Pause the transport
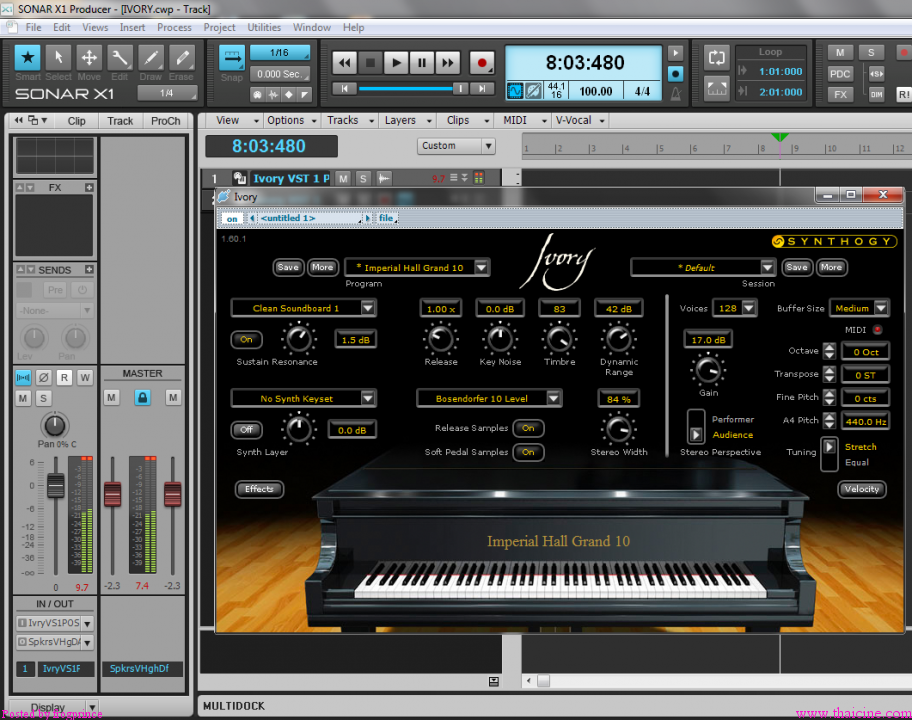912x720 pixels. coord(422,62)
